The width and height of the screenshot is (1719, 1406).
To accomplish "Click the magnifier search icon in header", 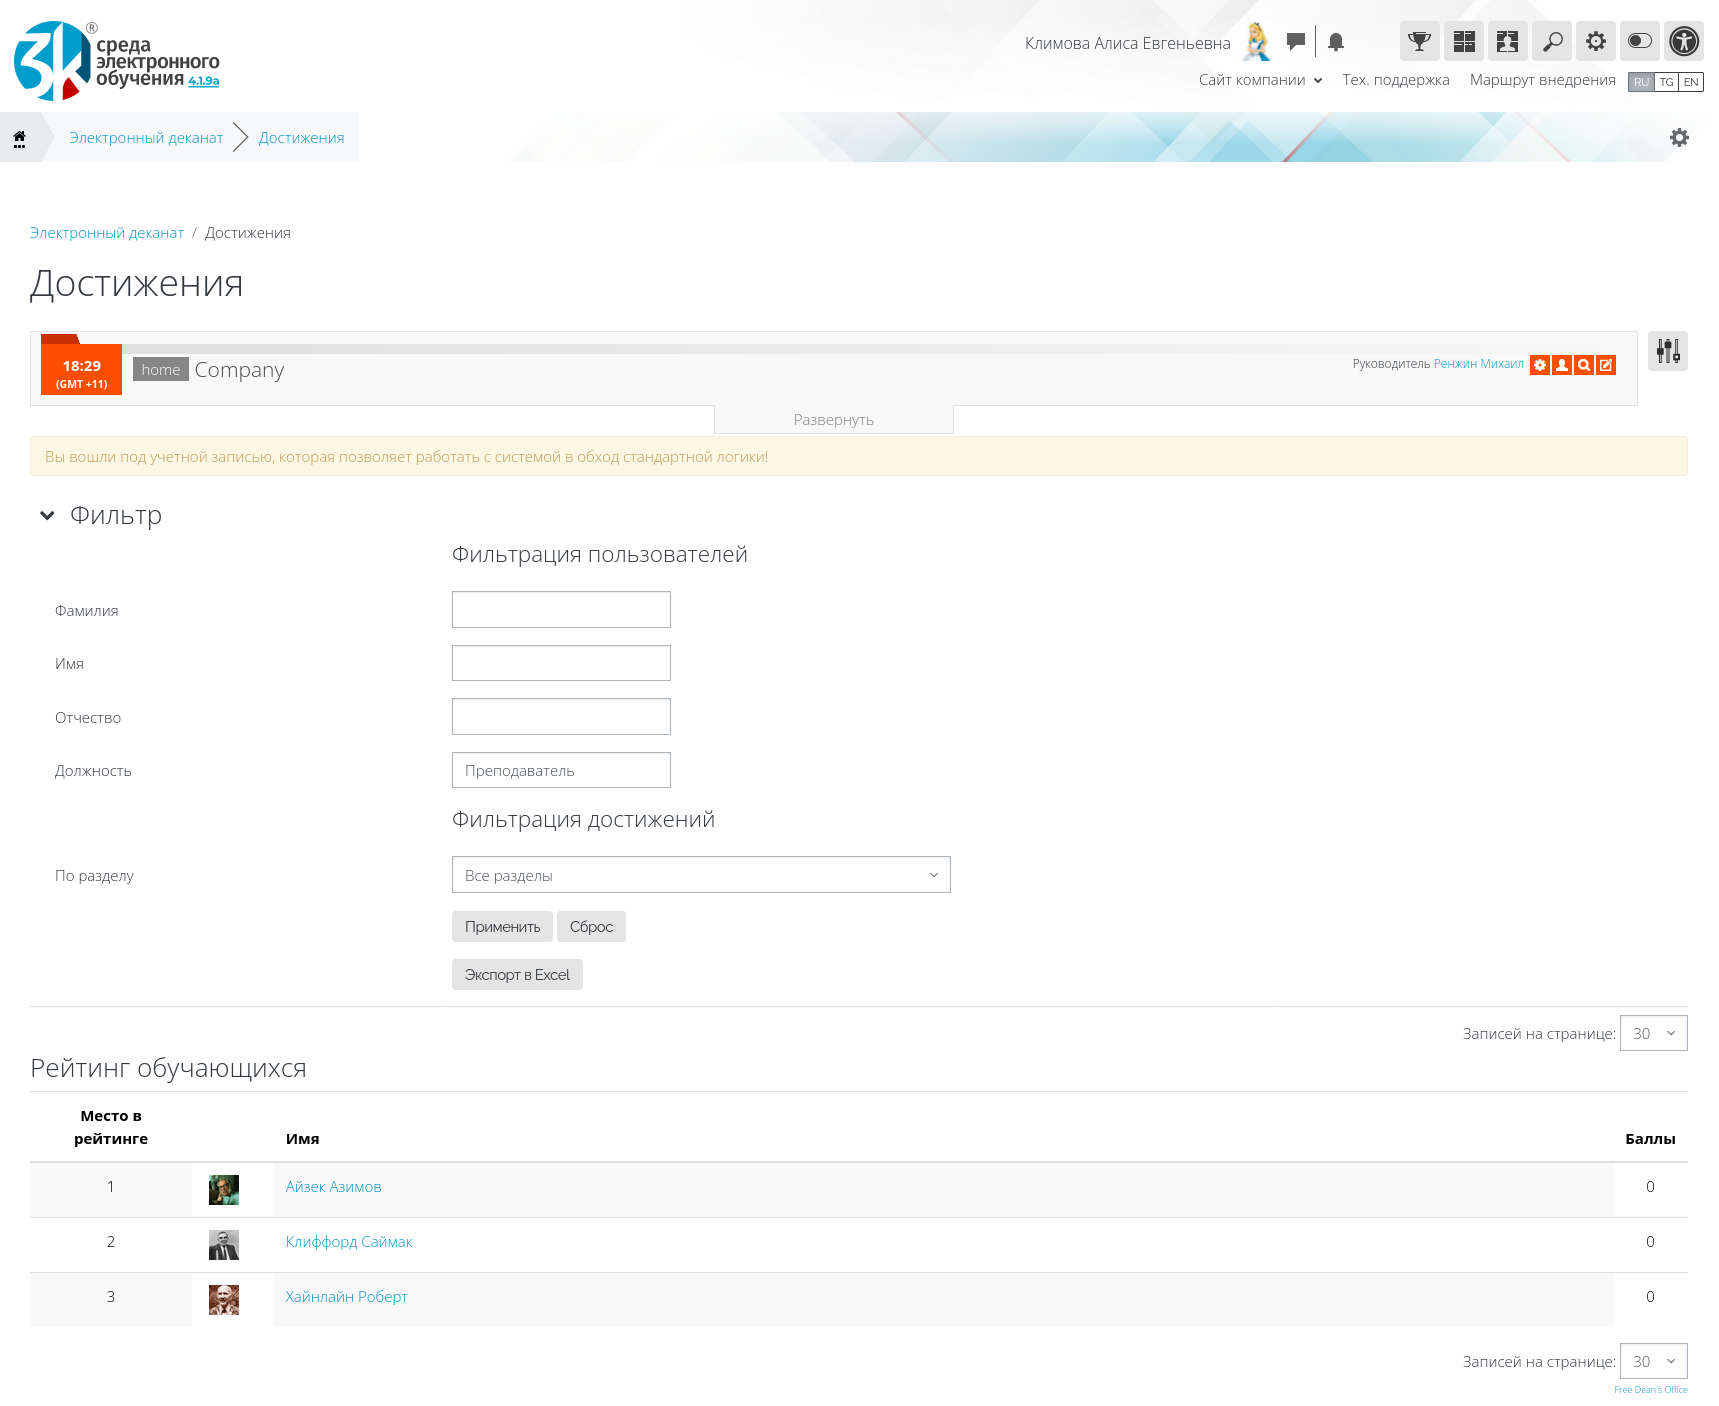I will pos(1552,42).
